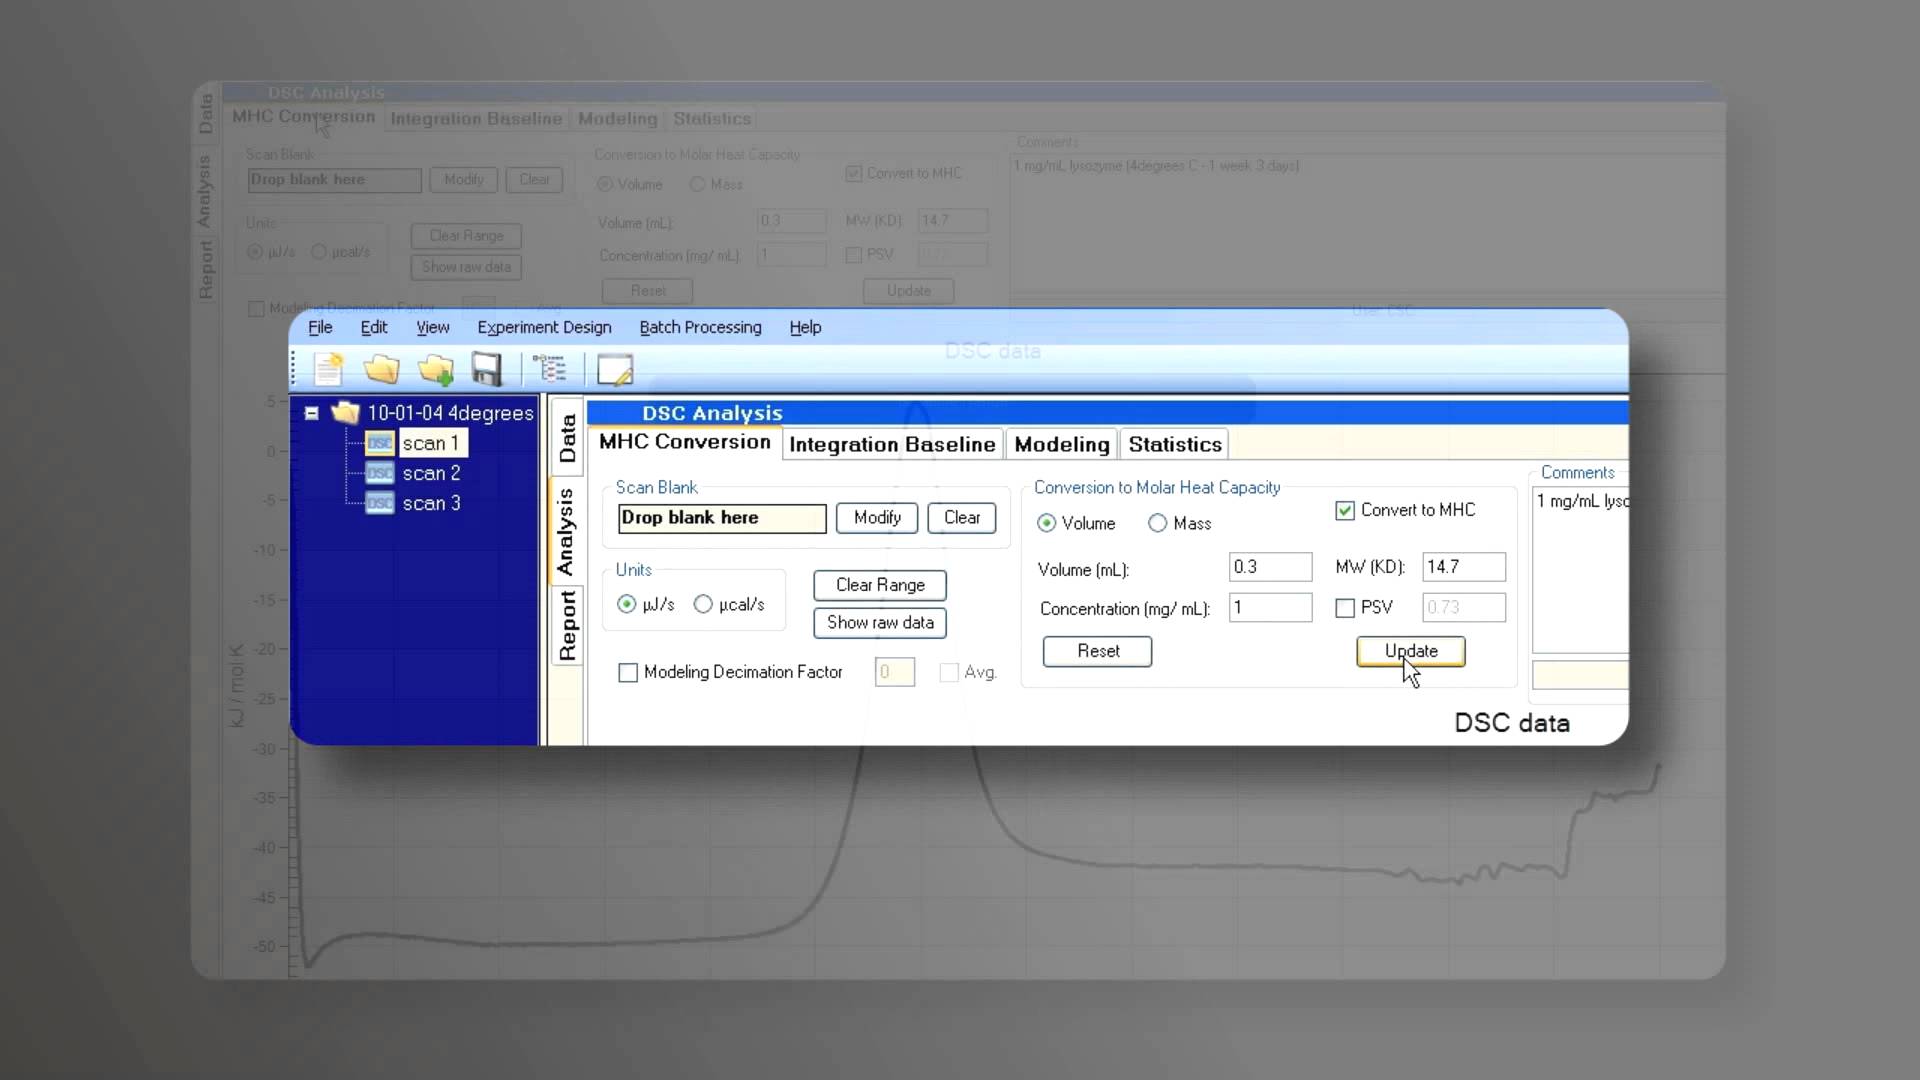Open the vertical Report side tab
The image size is (1920, 1080).
pos(567,625)
